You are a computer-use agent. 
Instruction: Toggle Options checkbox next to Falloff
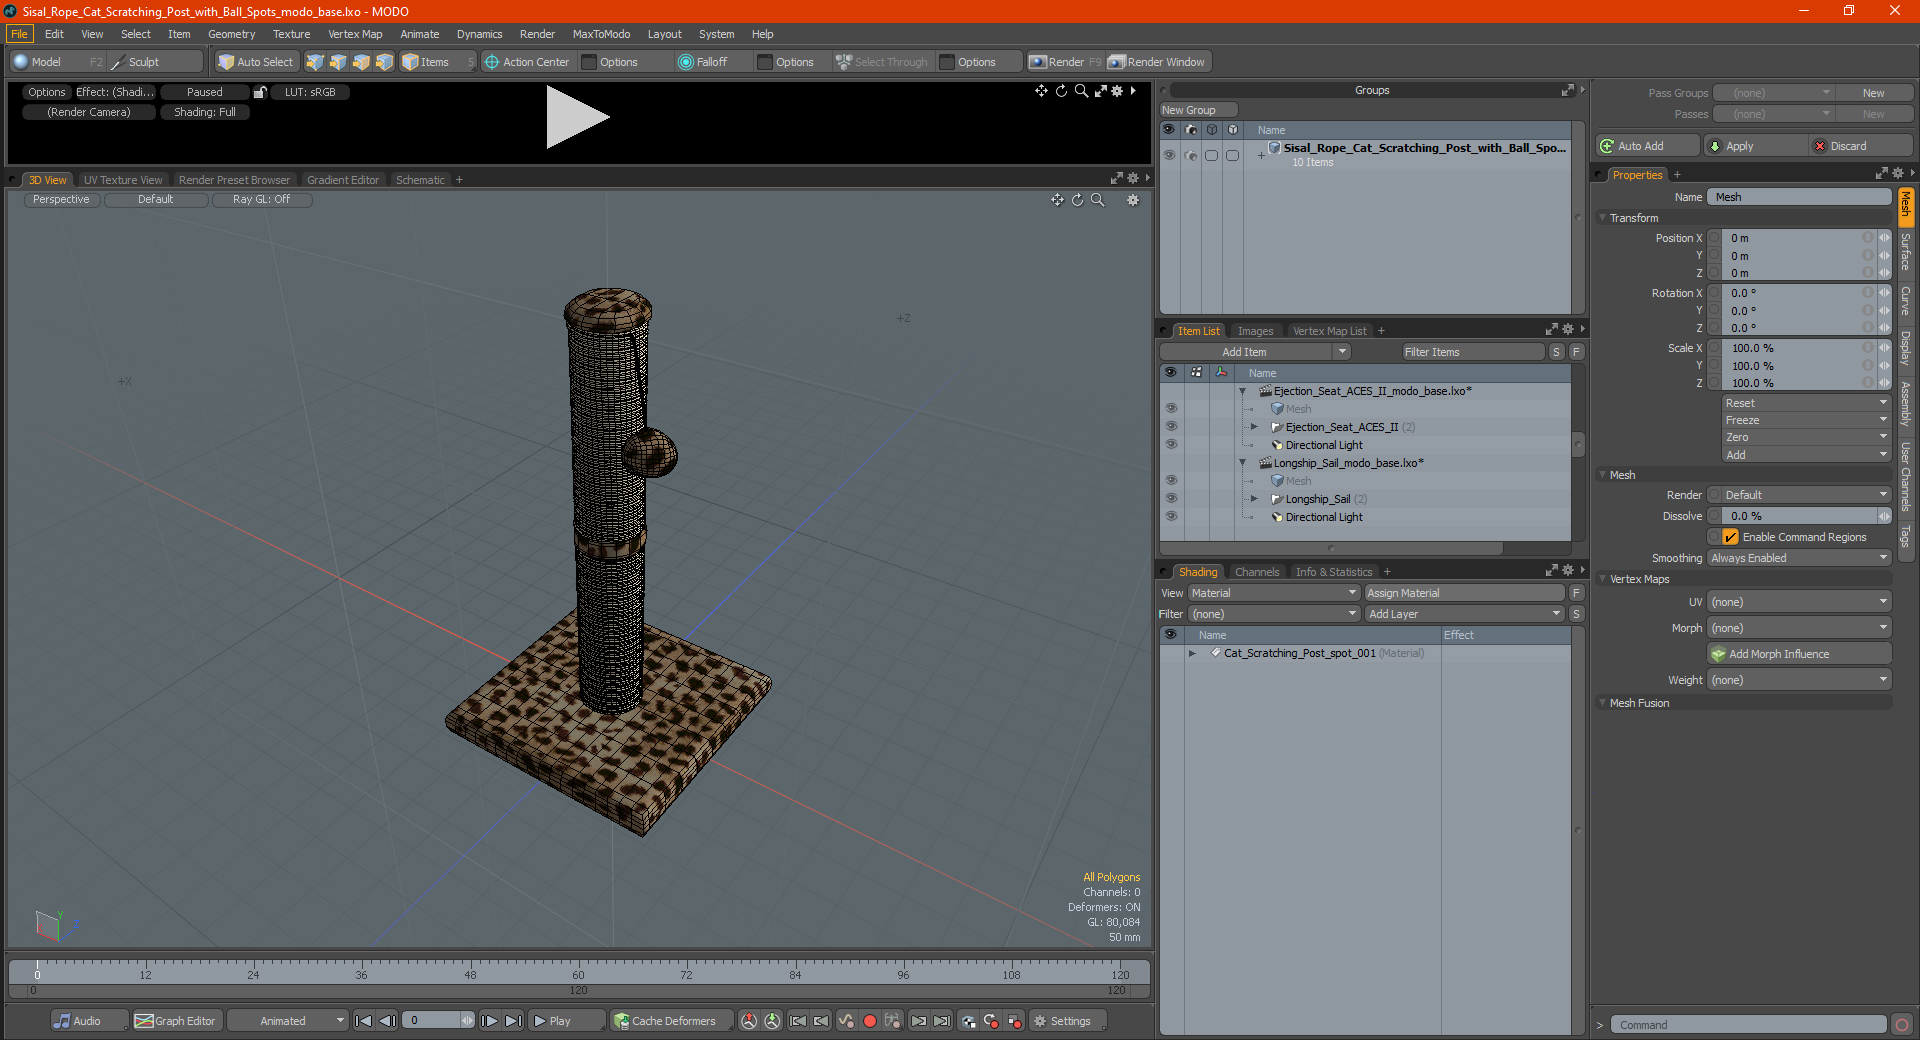pos(765,62)
